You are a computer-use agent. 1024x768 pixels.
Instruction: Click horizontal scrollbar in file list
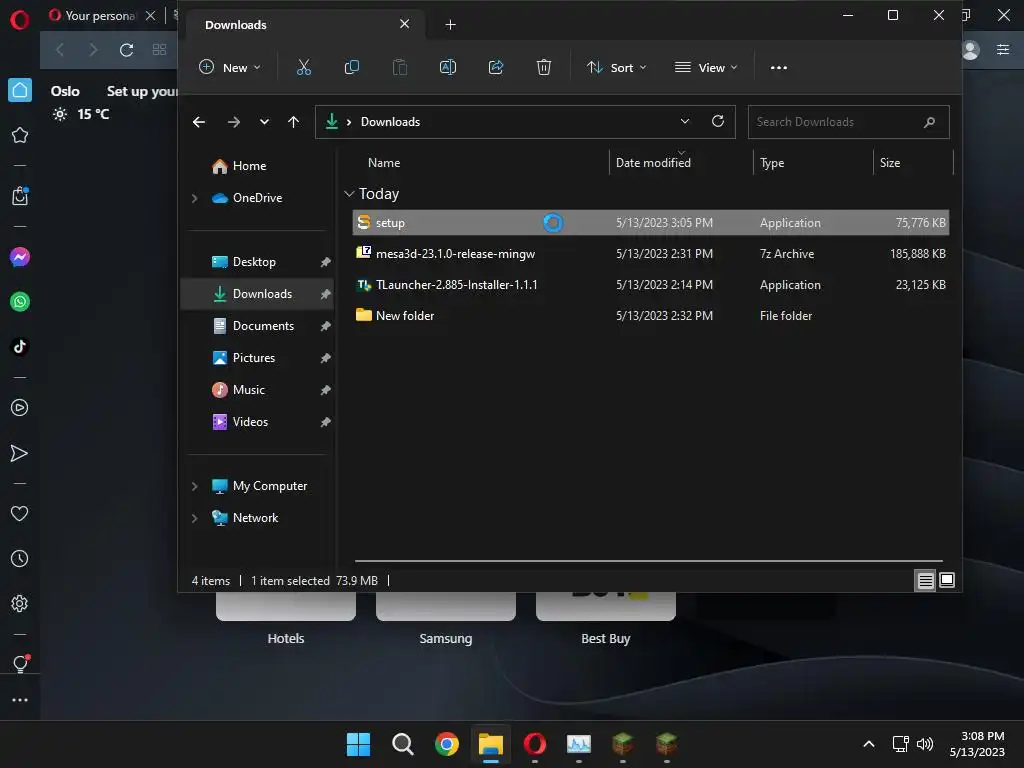pyautogui.click(x=648, y=560)
